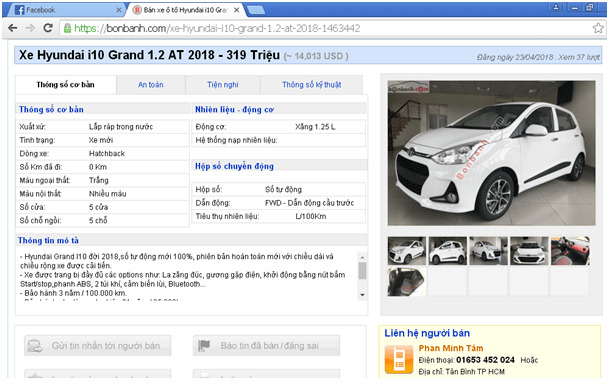Click the description scroll up arrow
The image size is (609, 384).
point(362,257)
